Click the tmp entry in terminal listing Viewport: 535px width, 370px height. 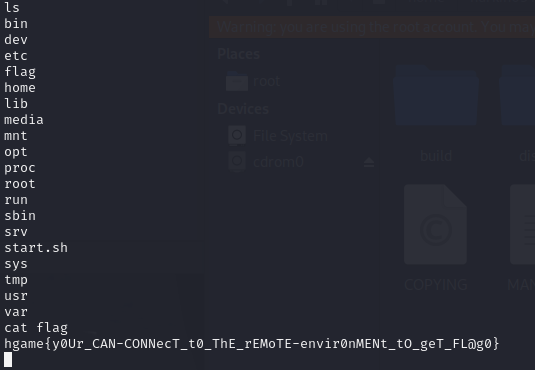pos(16,280)
